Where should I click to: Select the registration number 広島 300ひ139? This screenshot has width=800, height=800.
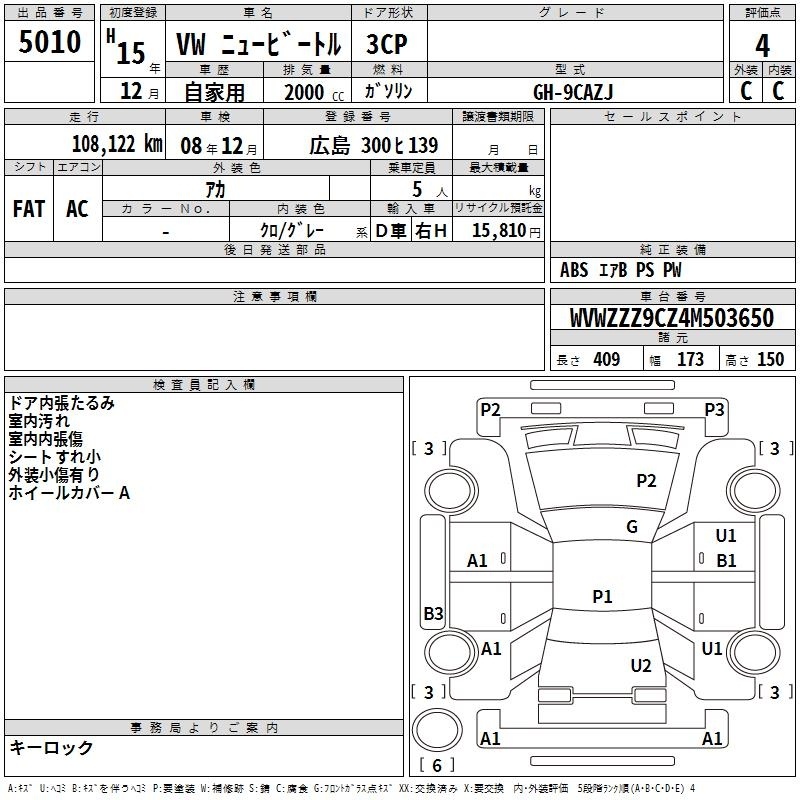(373, 145)
